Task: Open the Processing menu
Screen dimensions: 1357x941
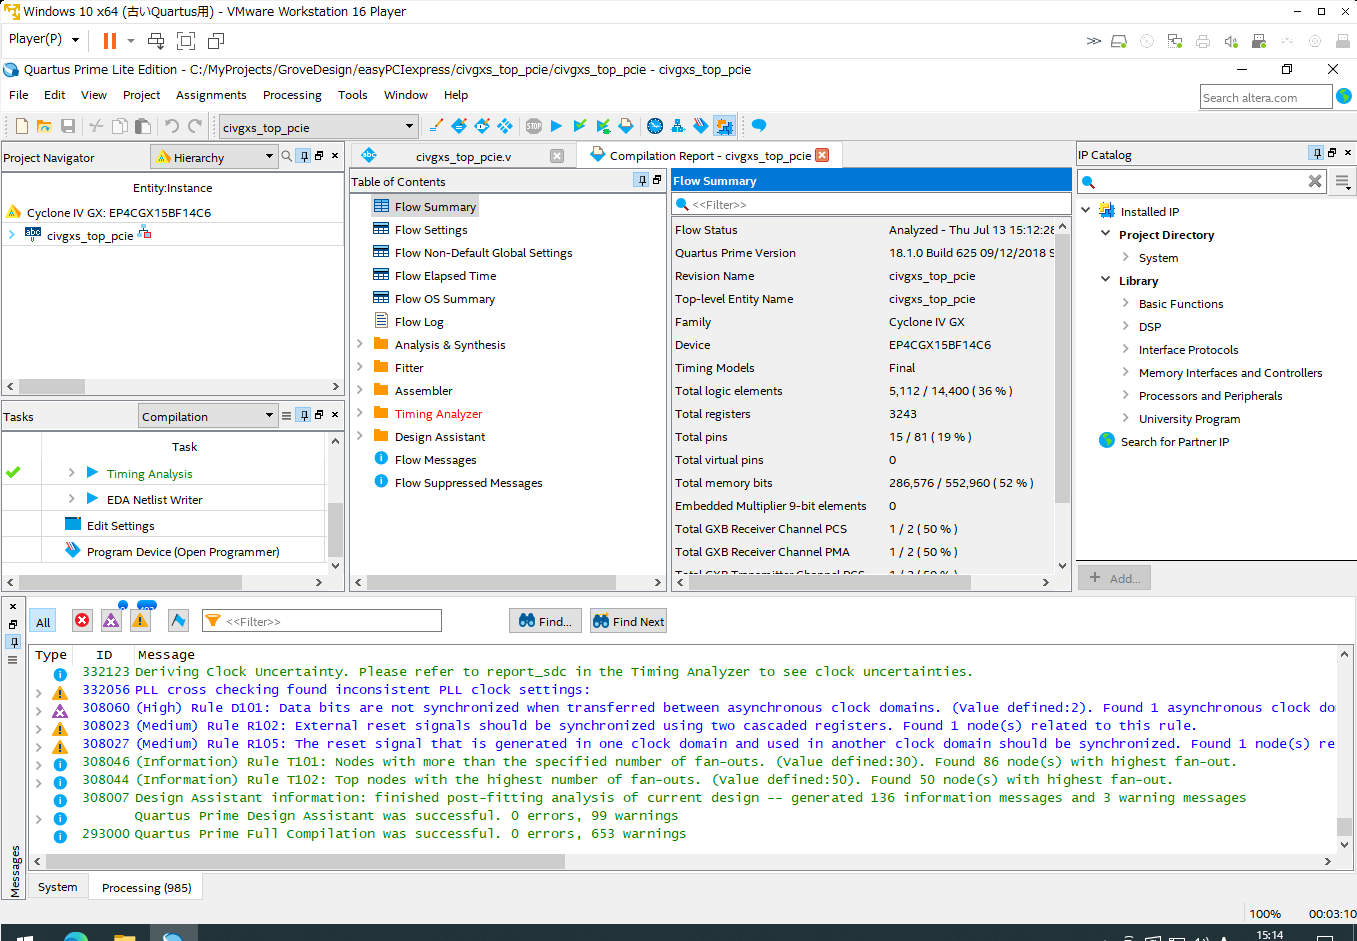Action: pyautogui.click(x=292, y=95)
